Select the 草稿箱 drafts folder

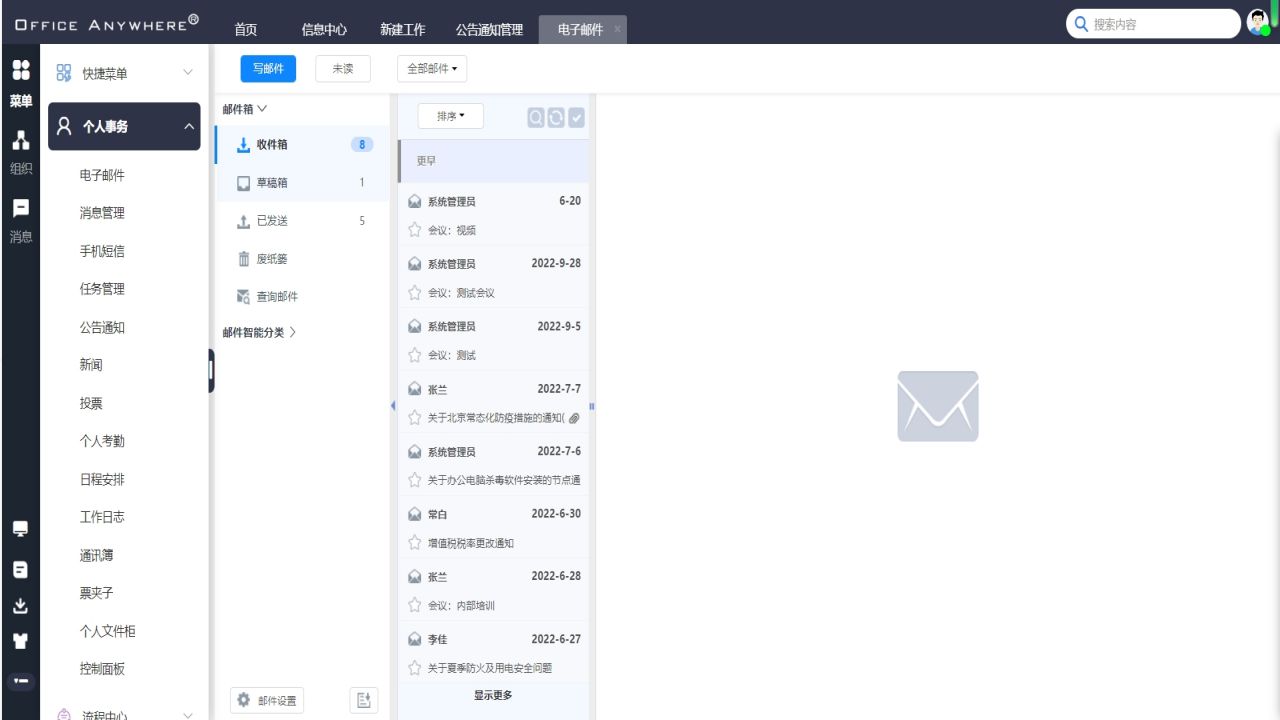click(270, 182)
